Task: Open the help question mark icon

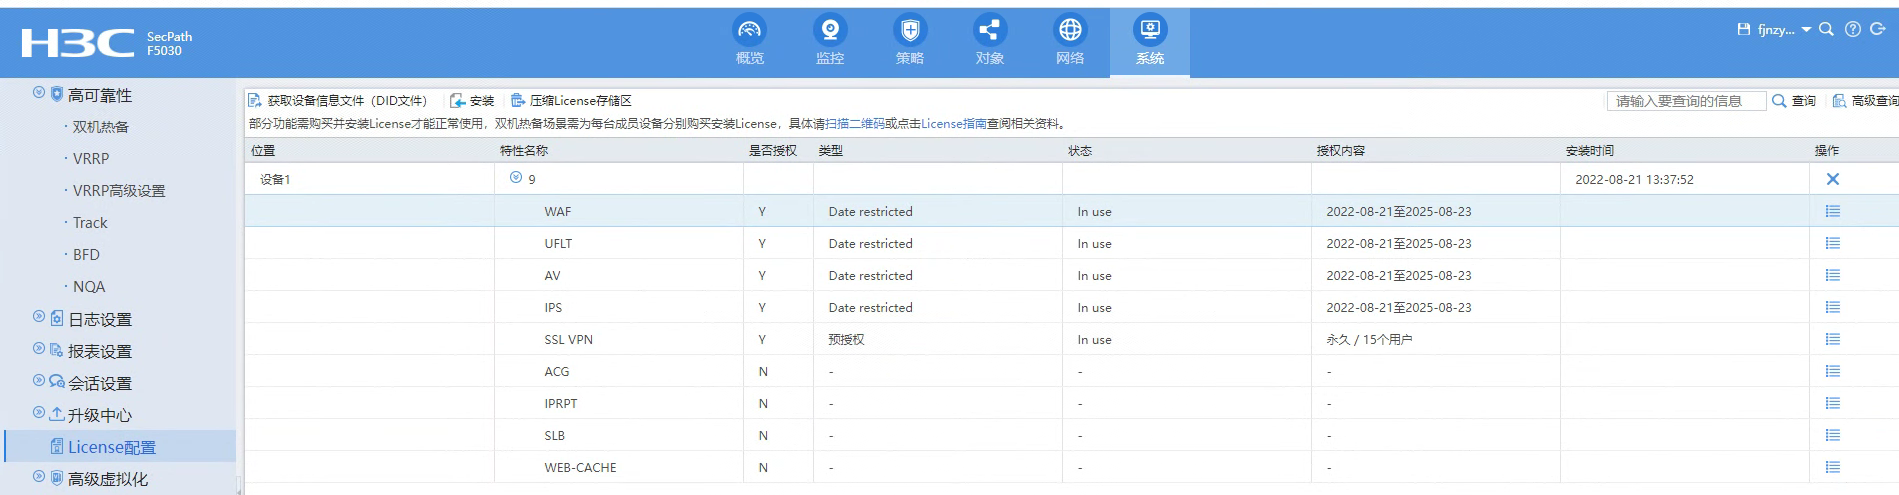Action: [1853, 30]
